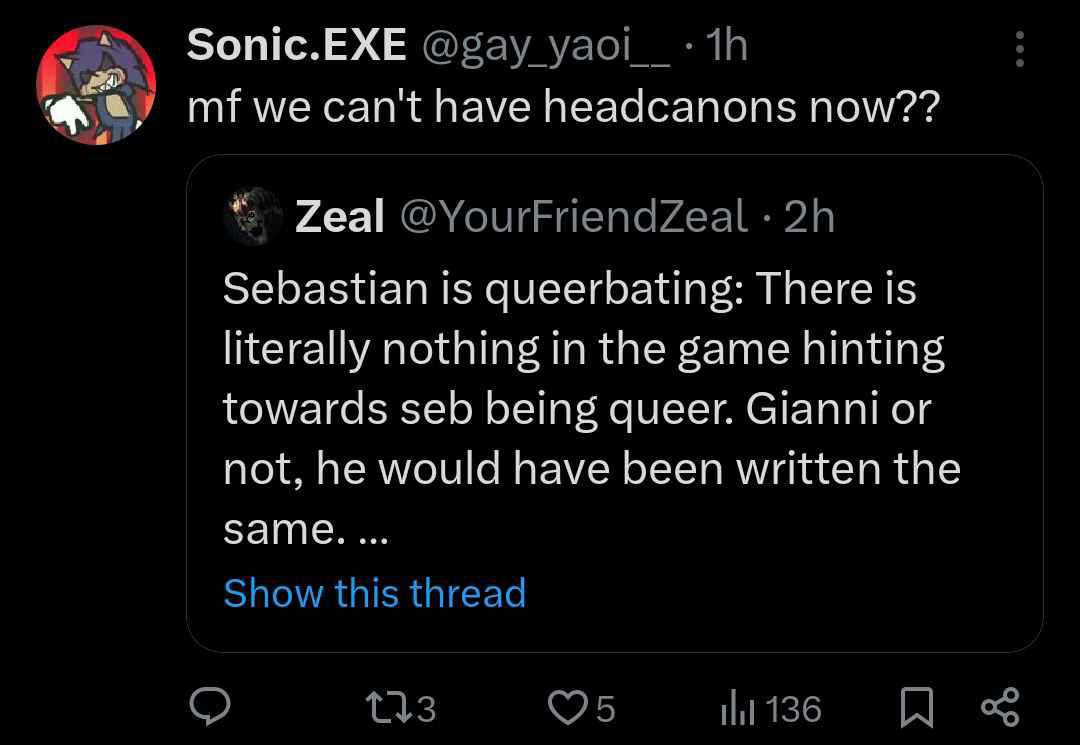Screen dimensions: 1080x745
Task: Like the tweet with the heart icon
Action: click(571, 708)
